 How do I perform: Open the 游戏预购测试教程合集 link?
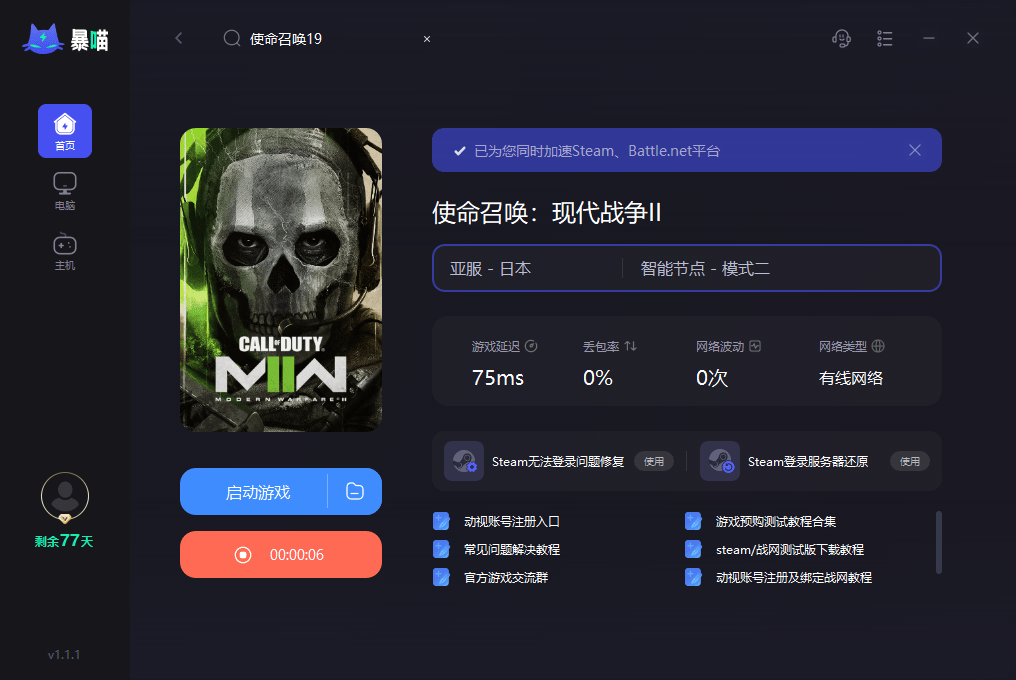tap(776, 521)
